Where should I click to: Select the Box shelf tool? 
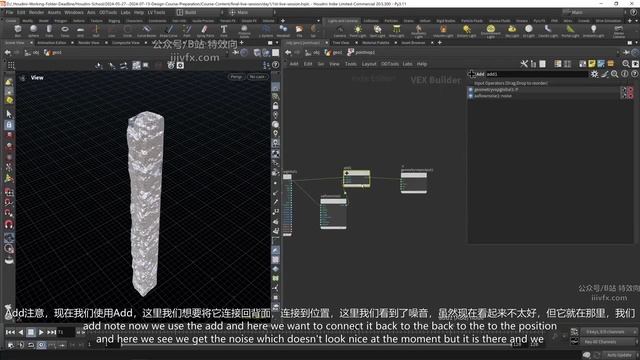click(x=18, y=31)
